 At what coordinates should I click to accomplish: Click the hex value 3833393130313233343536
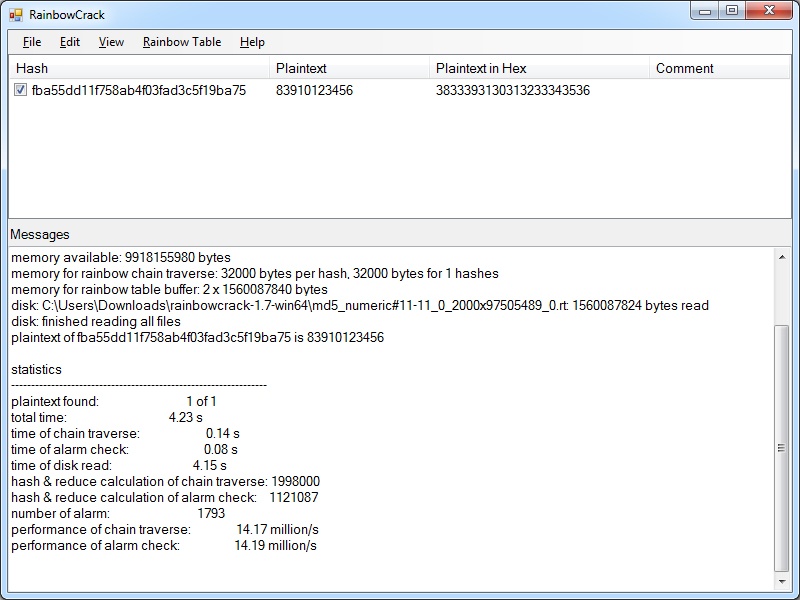(x=513, y=90)
